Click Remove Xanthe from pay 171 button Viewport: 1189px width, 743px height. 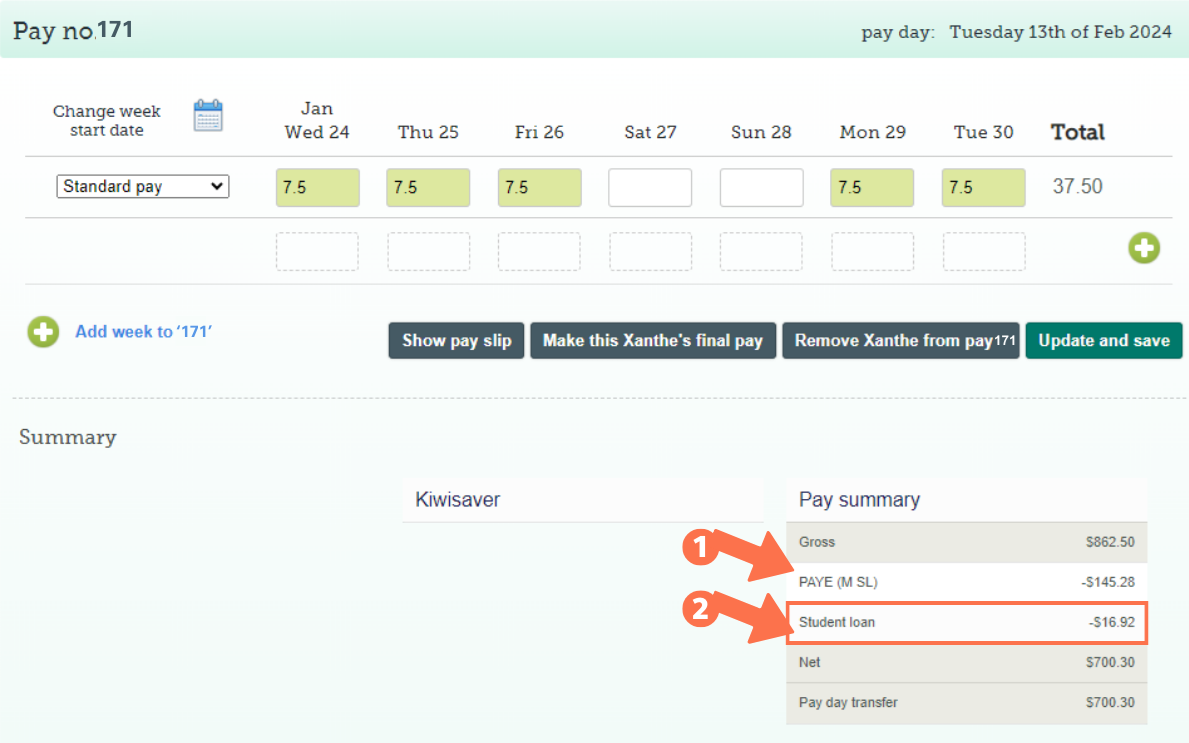900,341
